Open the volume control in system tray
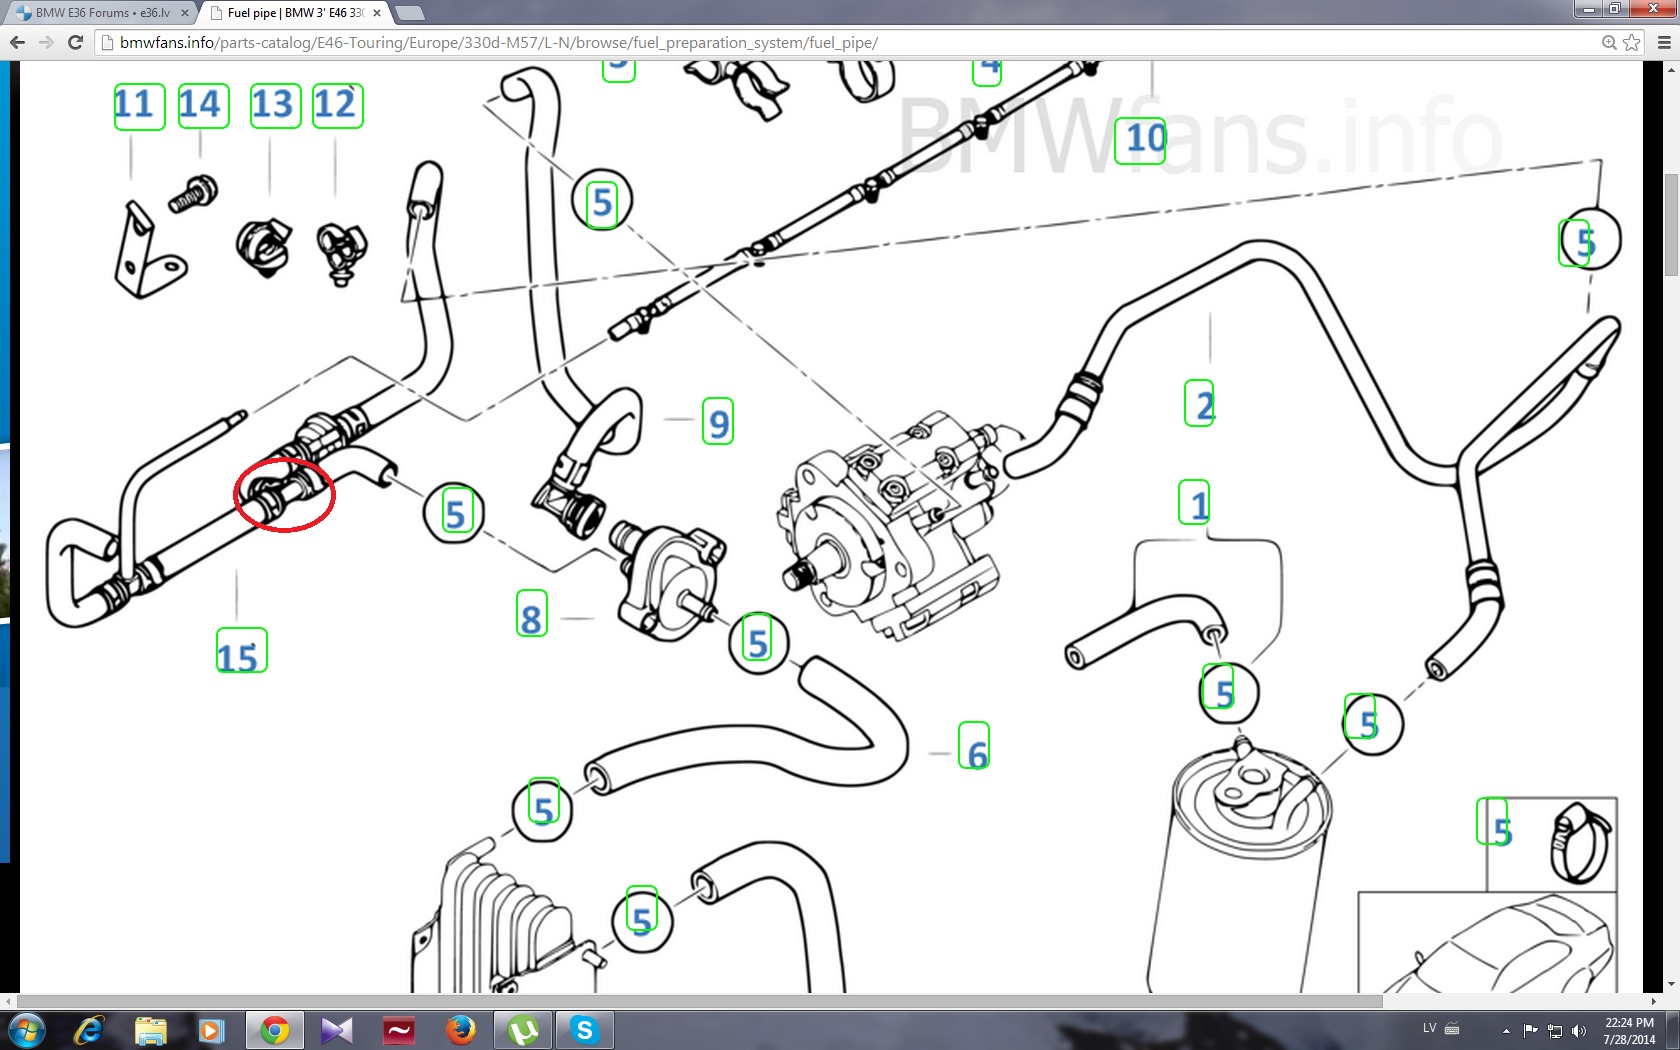 click(1579, 1030)
